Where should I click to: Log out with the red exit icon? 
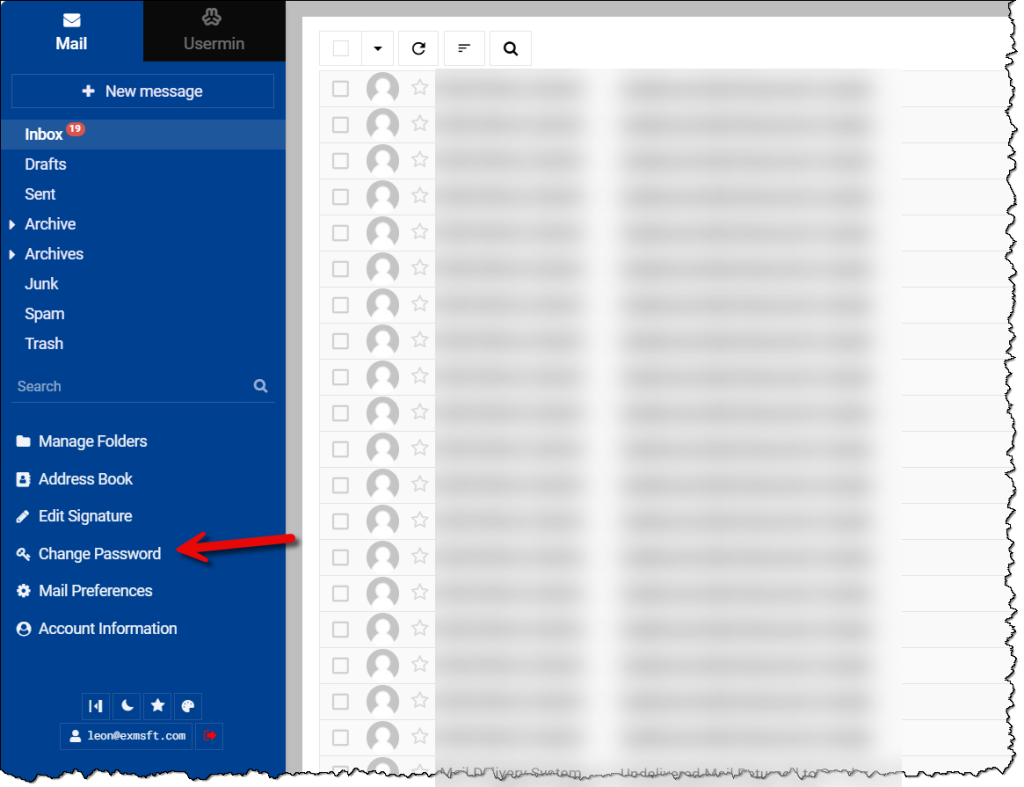(x=207, y=736)
